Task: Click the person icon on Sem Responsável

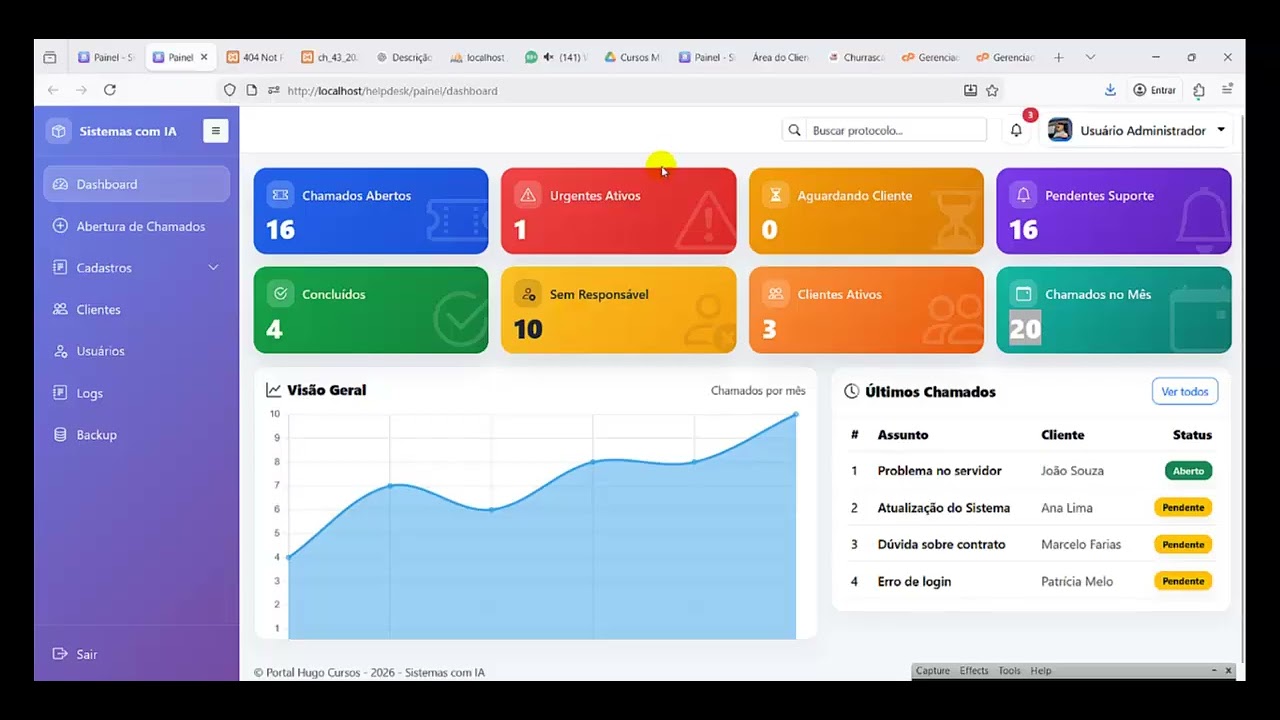Action: 528,294
